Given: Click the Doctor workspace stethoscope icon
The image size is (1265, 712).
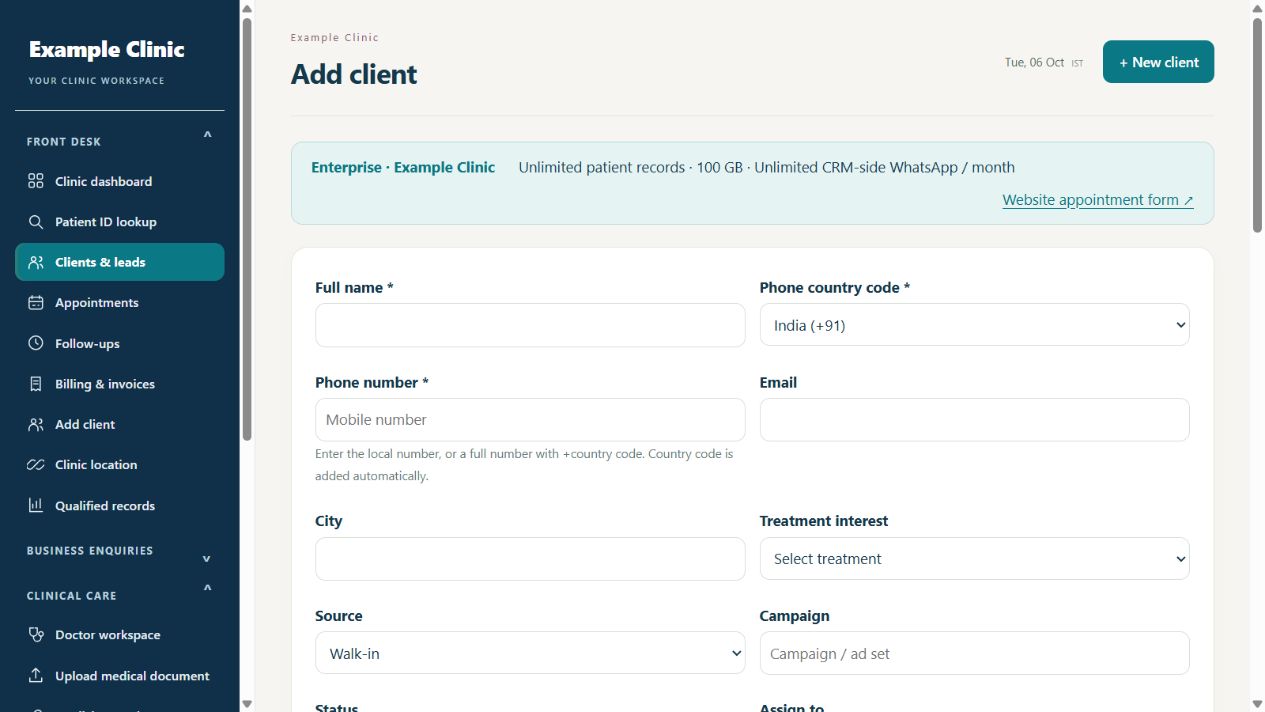Looking at the screenshot, I should (36, 635).
